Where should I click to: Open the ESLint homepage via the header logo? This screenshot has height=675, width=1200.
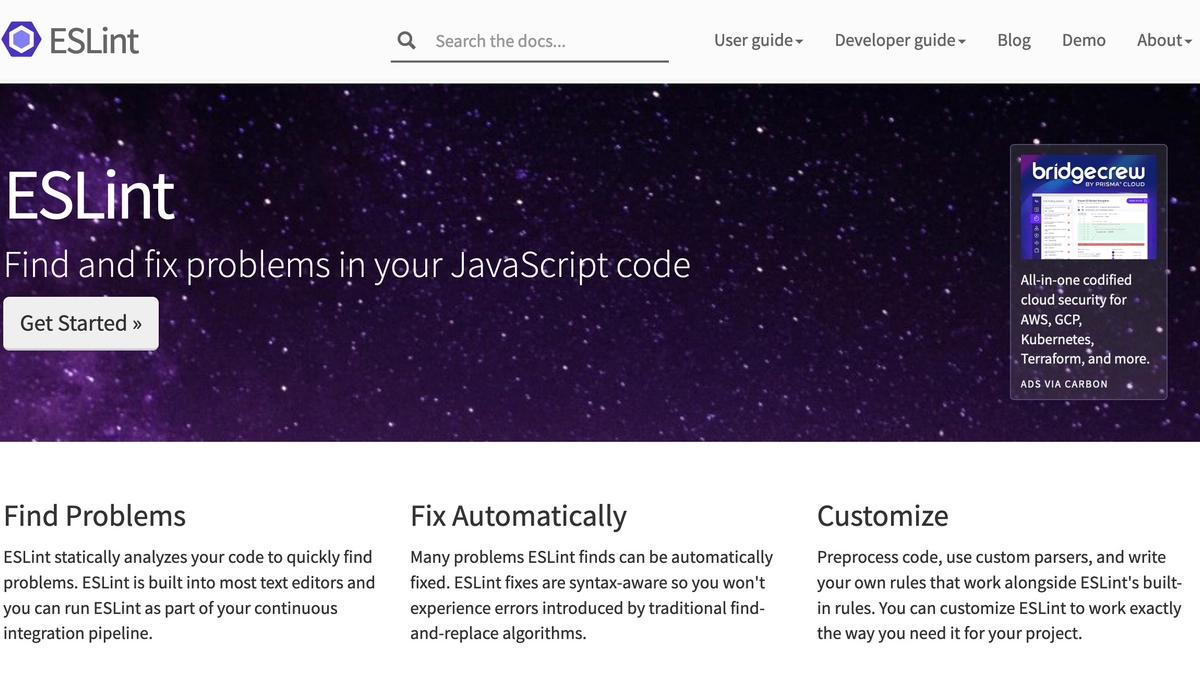pos(70,39)
